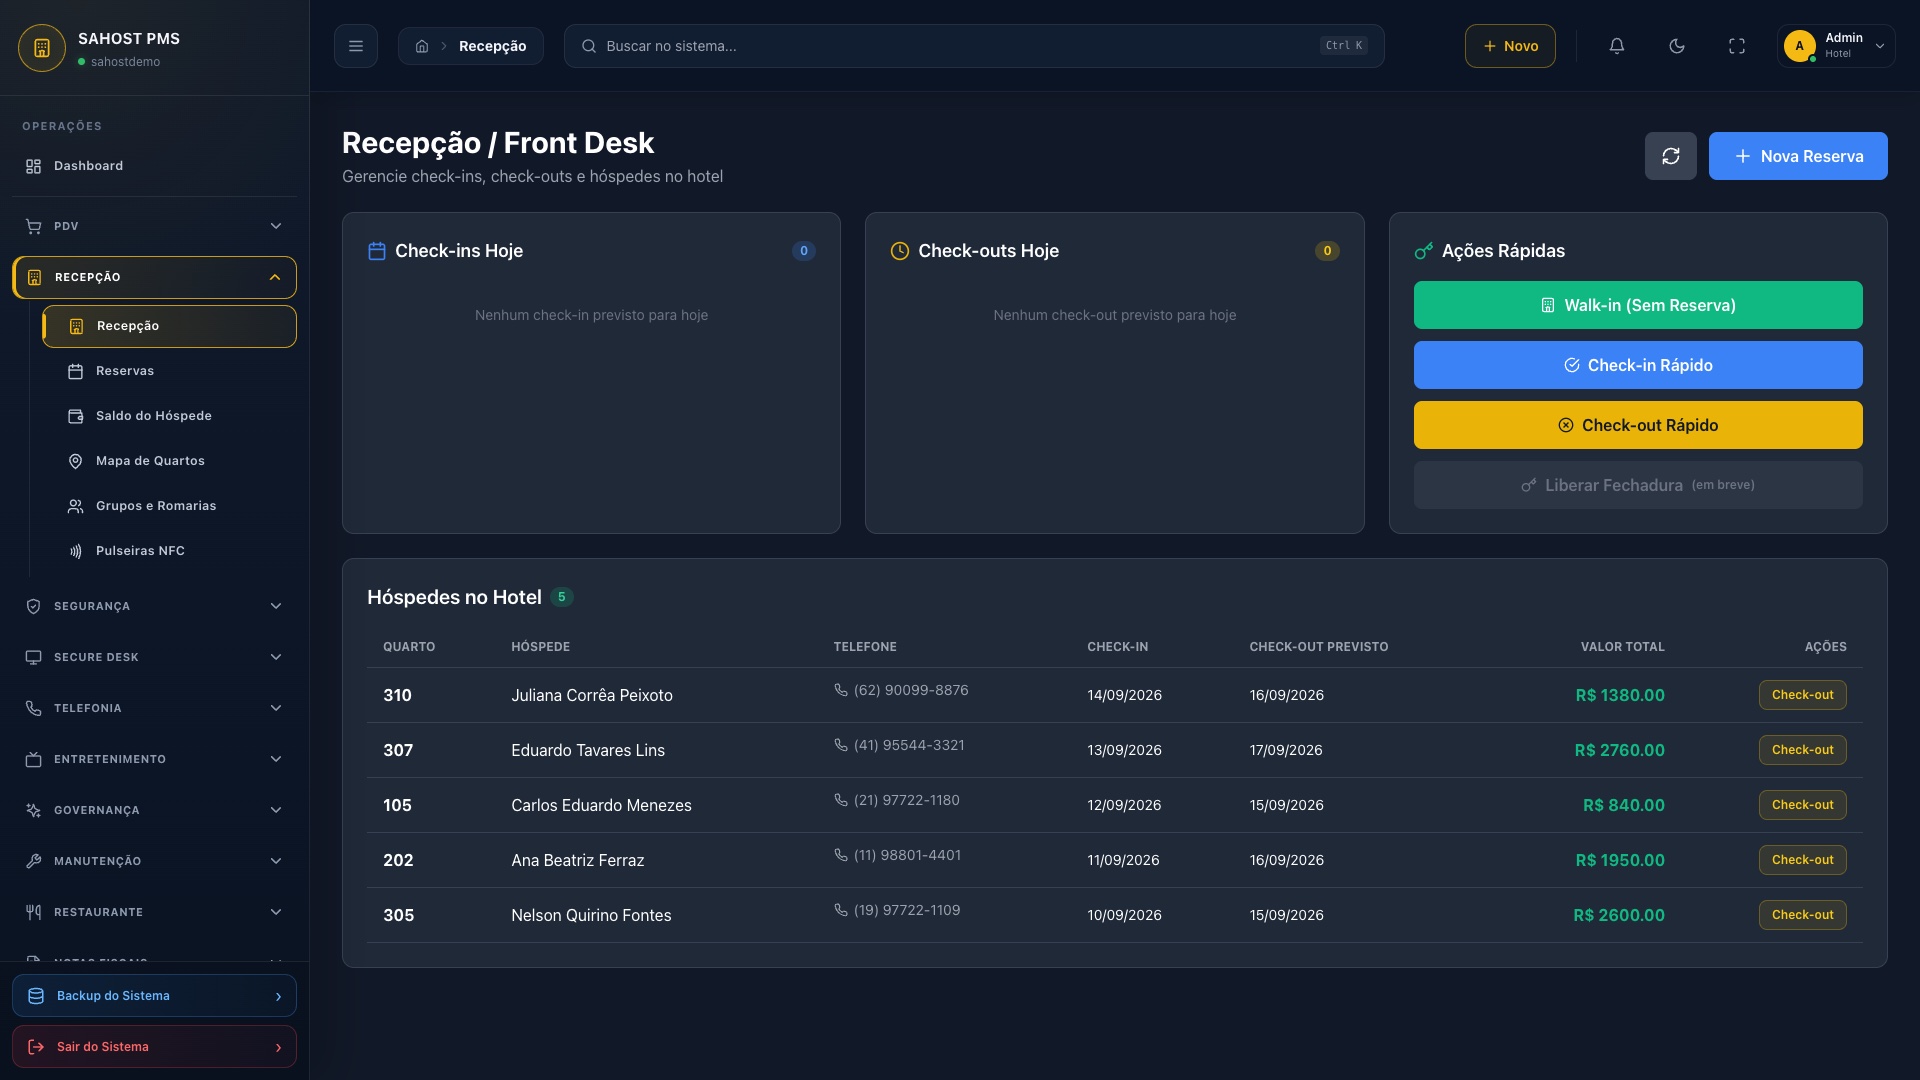1920x1080 pixels.
Task: Expand the Entretenimento section chevron
Action: [x=276, y=759]
